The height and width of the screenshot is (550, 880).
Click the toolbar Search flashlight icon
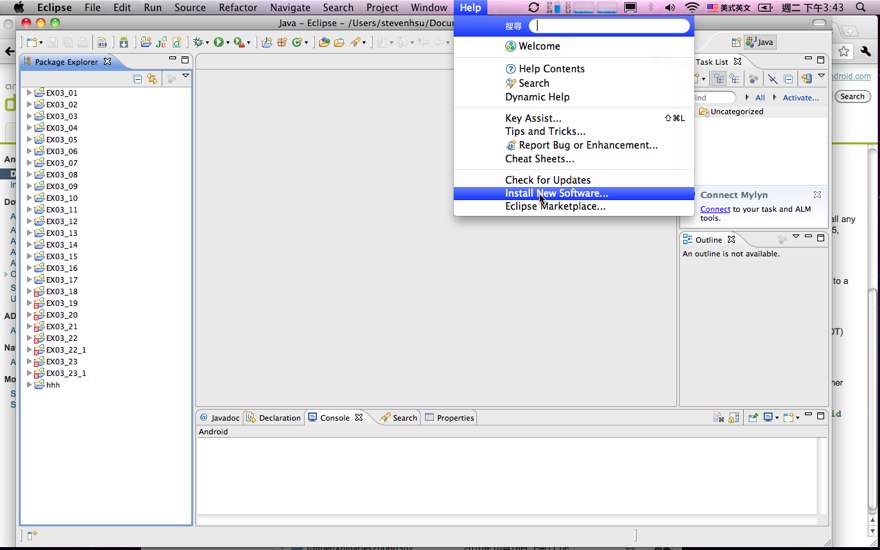(355, 42)
